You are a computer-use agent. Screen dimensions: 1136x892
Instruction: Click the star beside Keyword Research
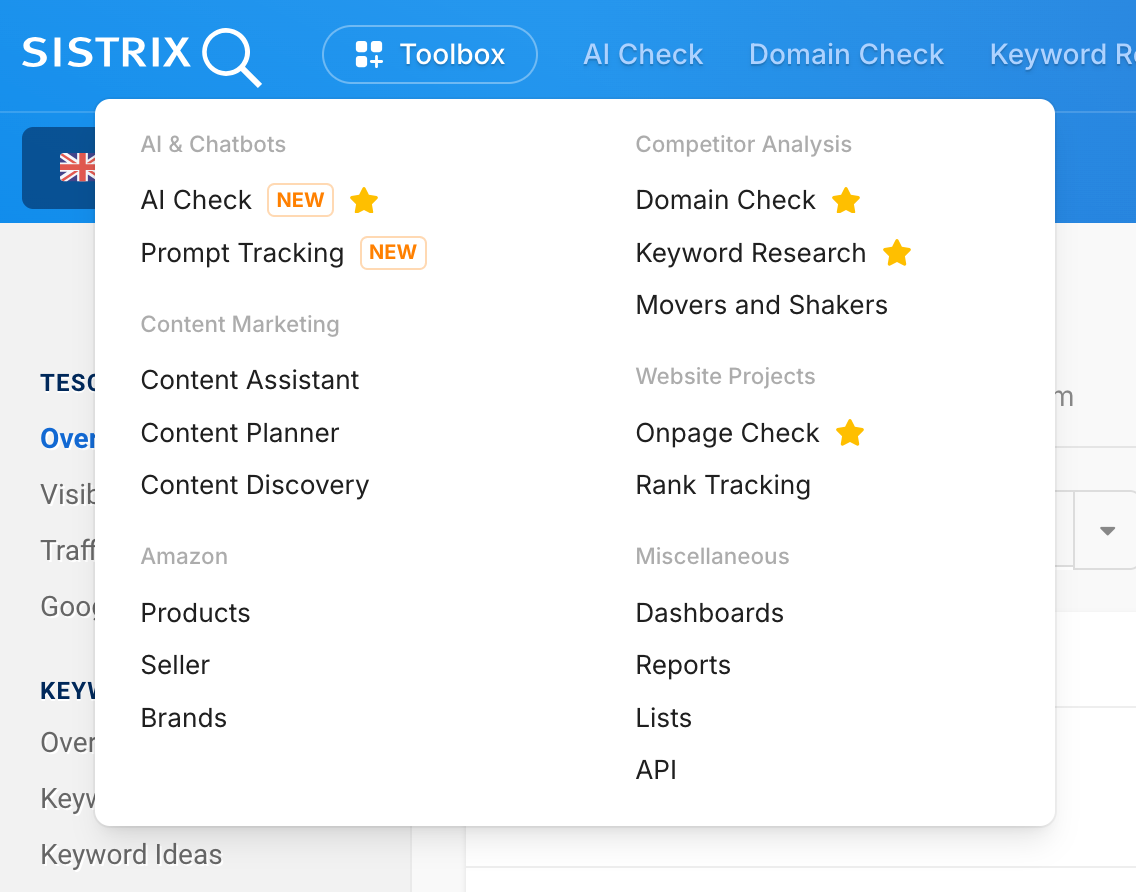pos(897,253)
